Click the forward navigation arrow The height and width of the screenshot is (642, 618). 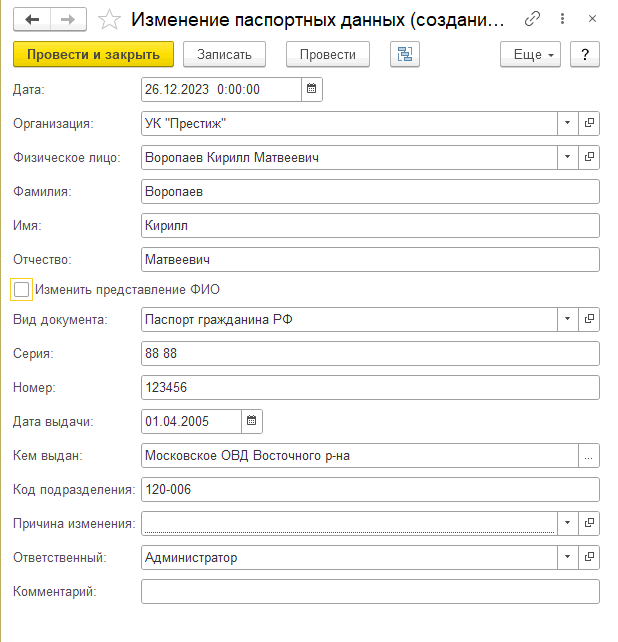click(x=68, y=19)
